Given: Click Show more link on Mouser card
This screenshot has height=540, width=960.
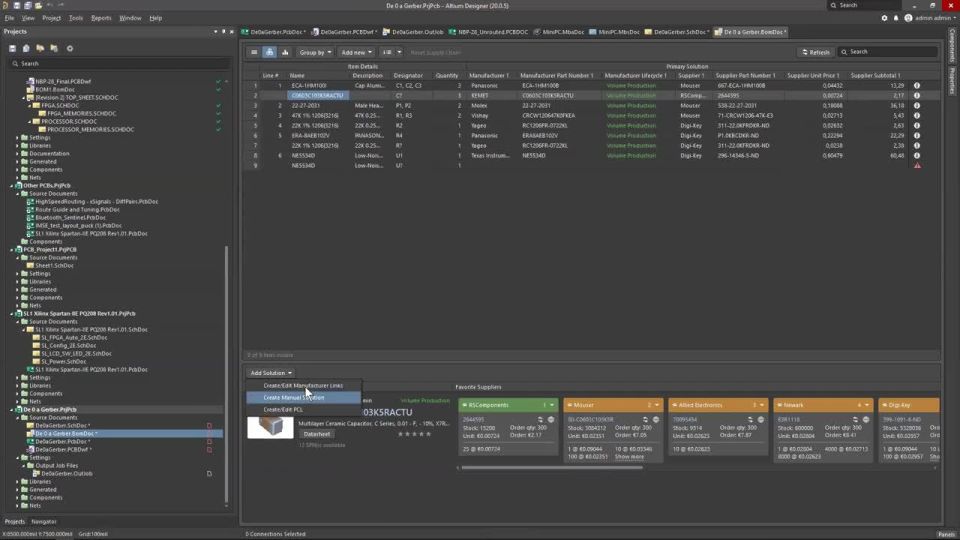Looking at the screenshot, I should coord(629,457).
